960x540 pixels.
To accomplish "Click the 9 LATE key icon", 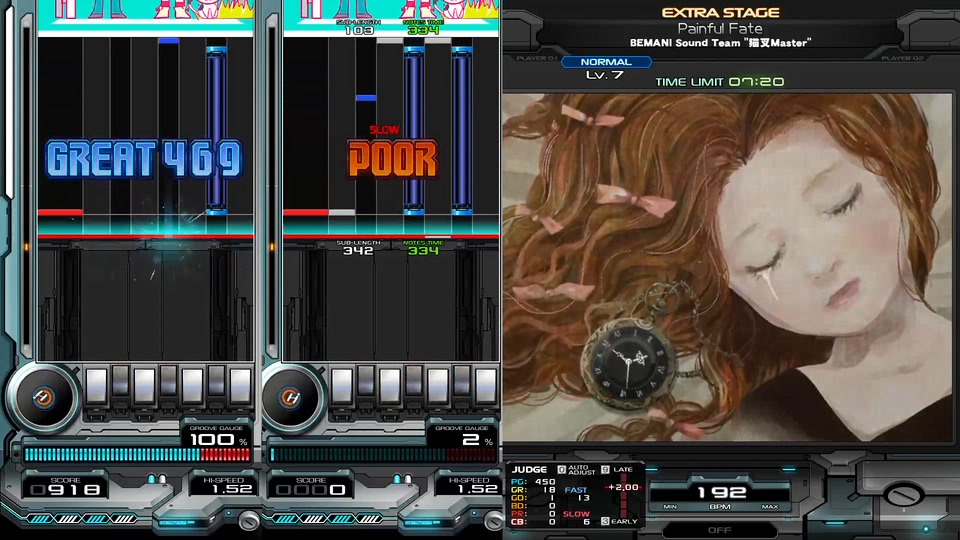I will [x=605, y=470].
